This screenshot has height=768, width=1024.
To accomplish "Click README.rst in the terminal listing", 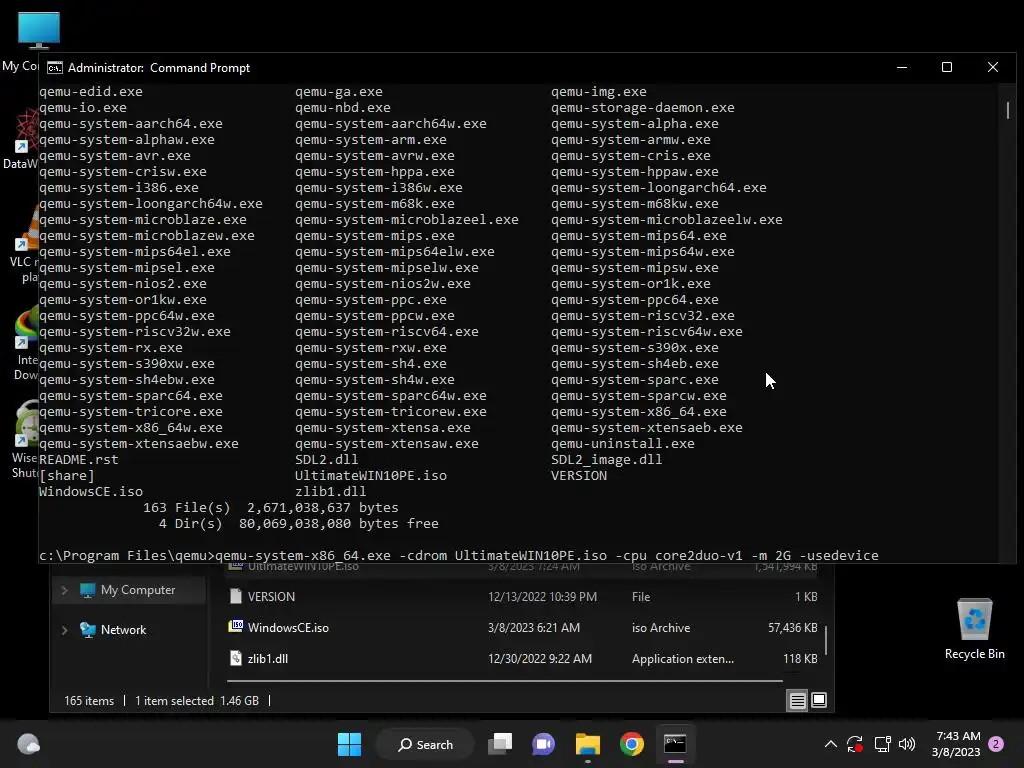I will tap(79, 460).
